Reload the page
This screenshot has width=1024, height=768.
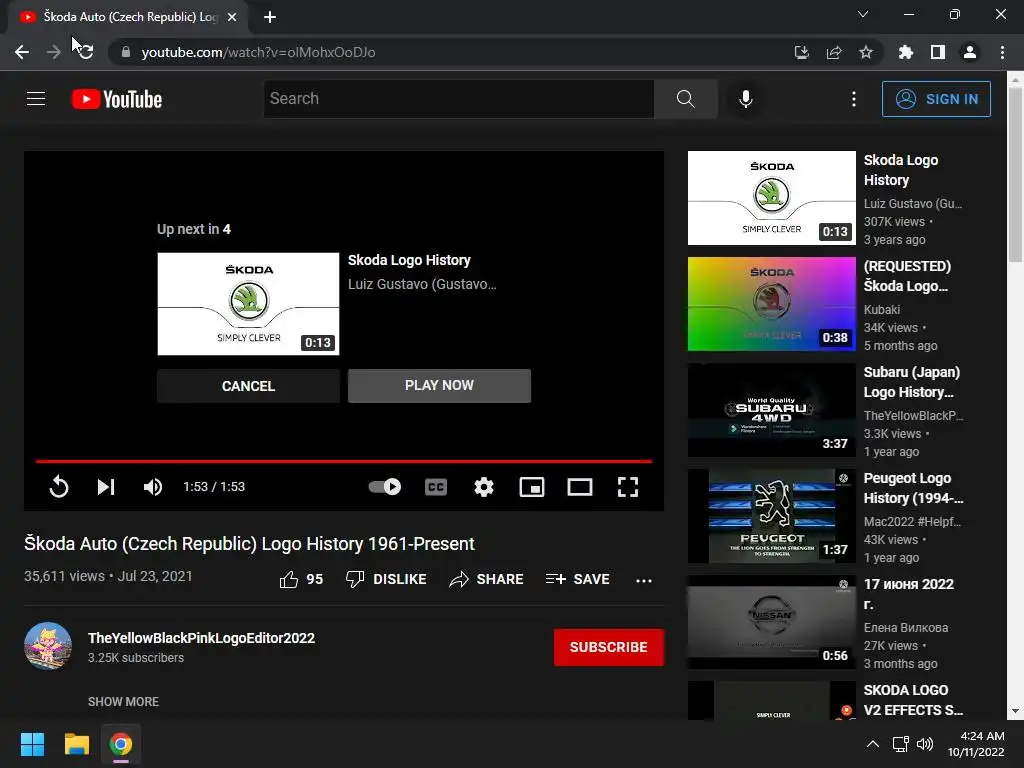[x=86, y=52]
